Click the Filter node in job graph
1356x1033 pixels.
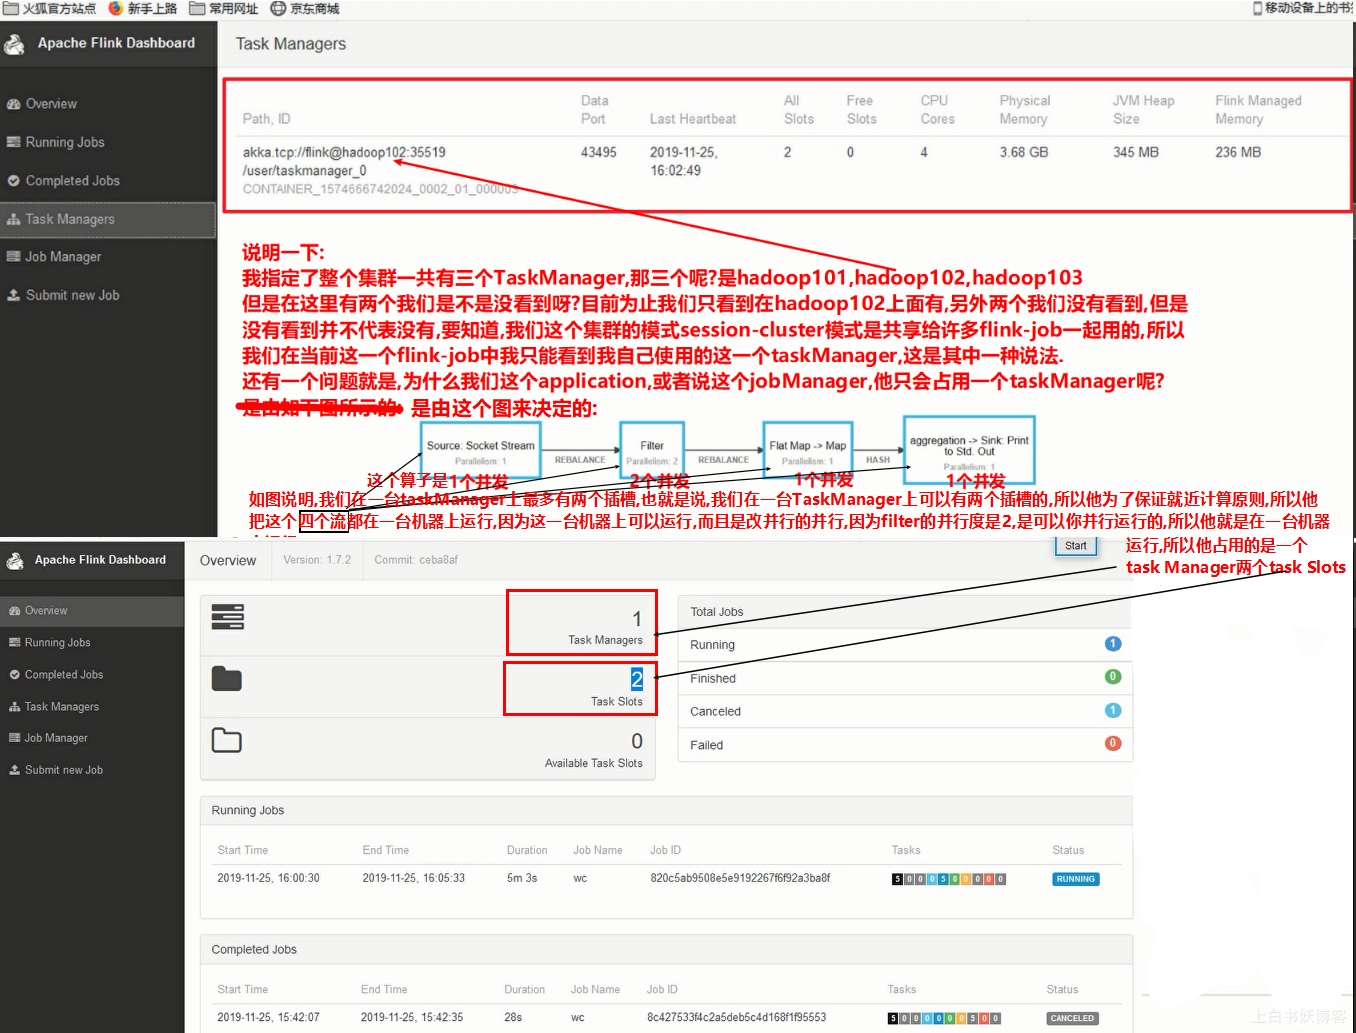pos(652,452)
